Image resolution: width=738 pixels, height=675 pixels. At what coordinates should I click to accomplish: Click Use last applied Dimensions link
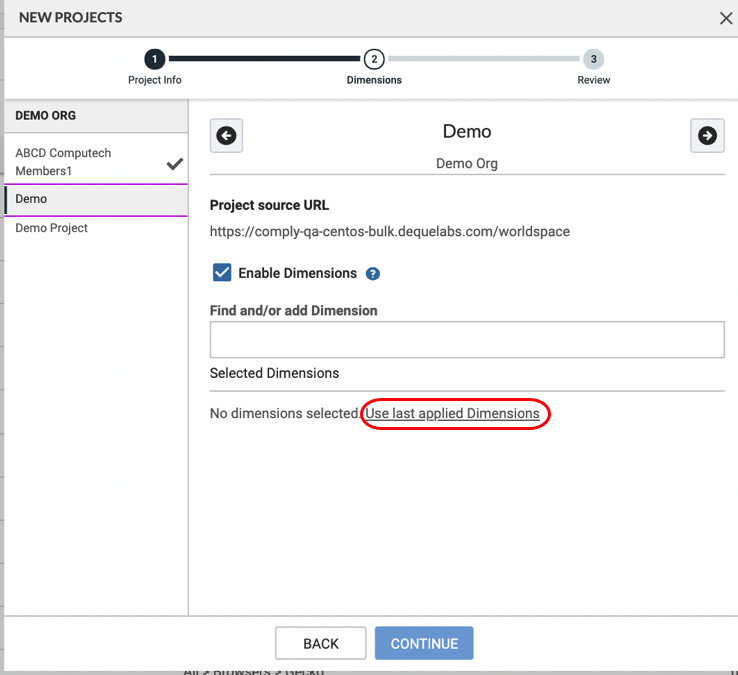click(x=452, y=414)
